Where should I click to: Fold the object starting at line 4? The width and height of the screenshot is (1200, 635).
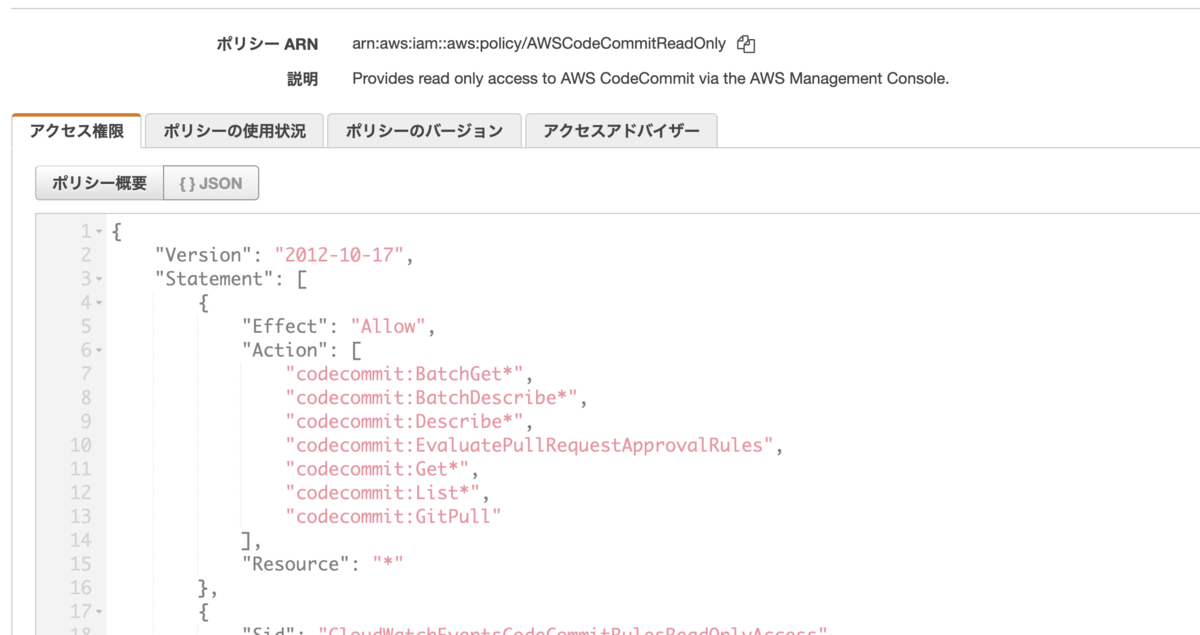tap(99, 303)
